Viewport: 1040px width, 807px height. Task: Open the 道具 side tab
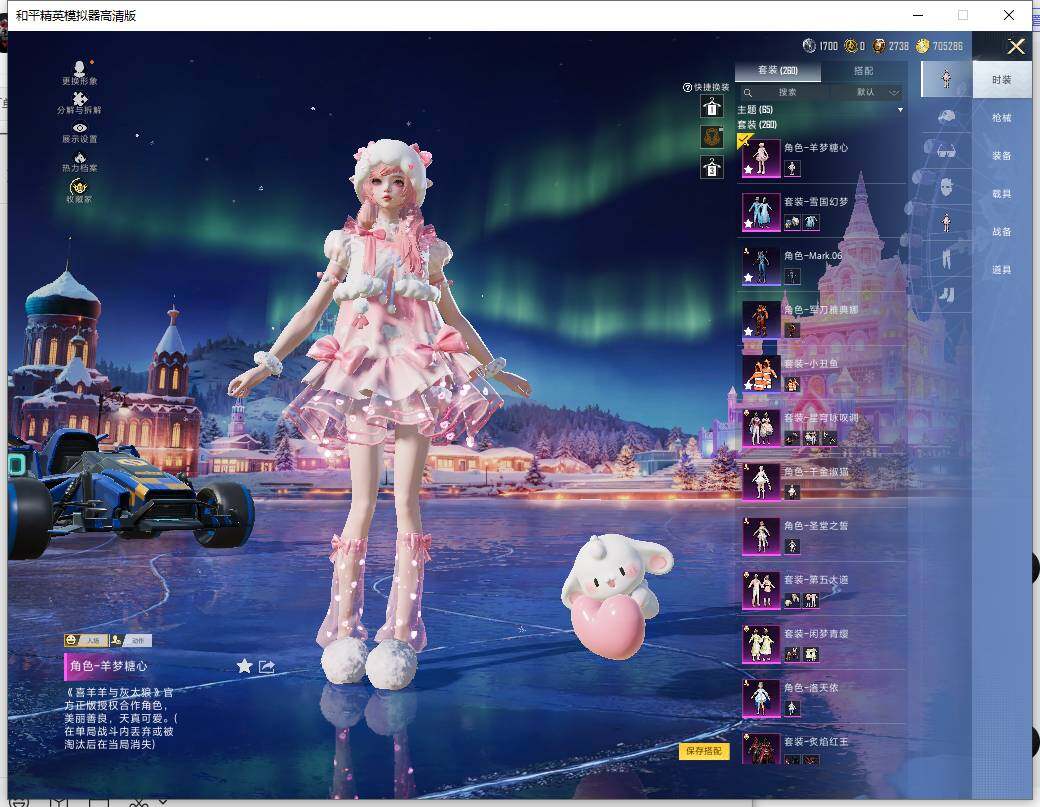click(x=1002, y=269)
